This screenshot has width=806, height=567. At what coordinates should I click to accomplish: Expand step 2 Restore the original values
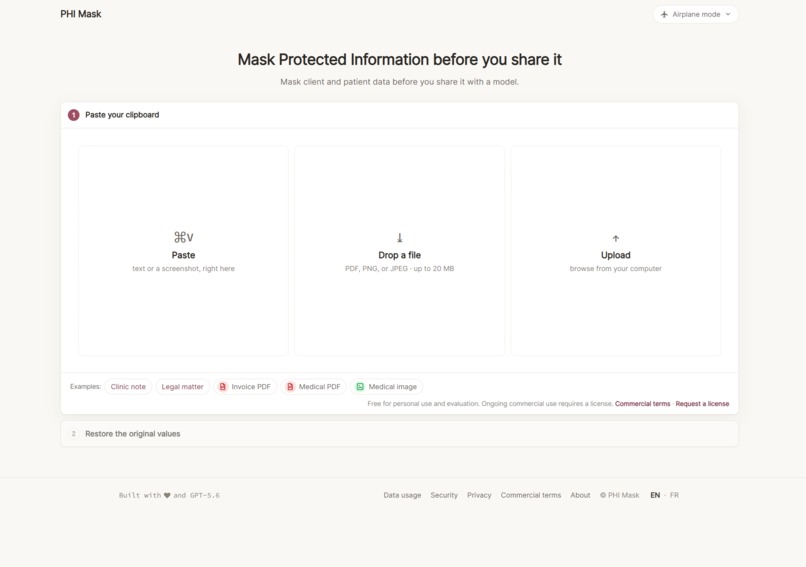tap(399, 434)
